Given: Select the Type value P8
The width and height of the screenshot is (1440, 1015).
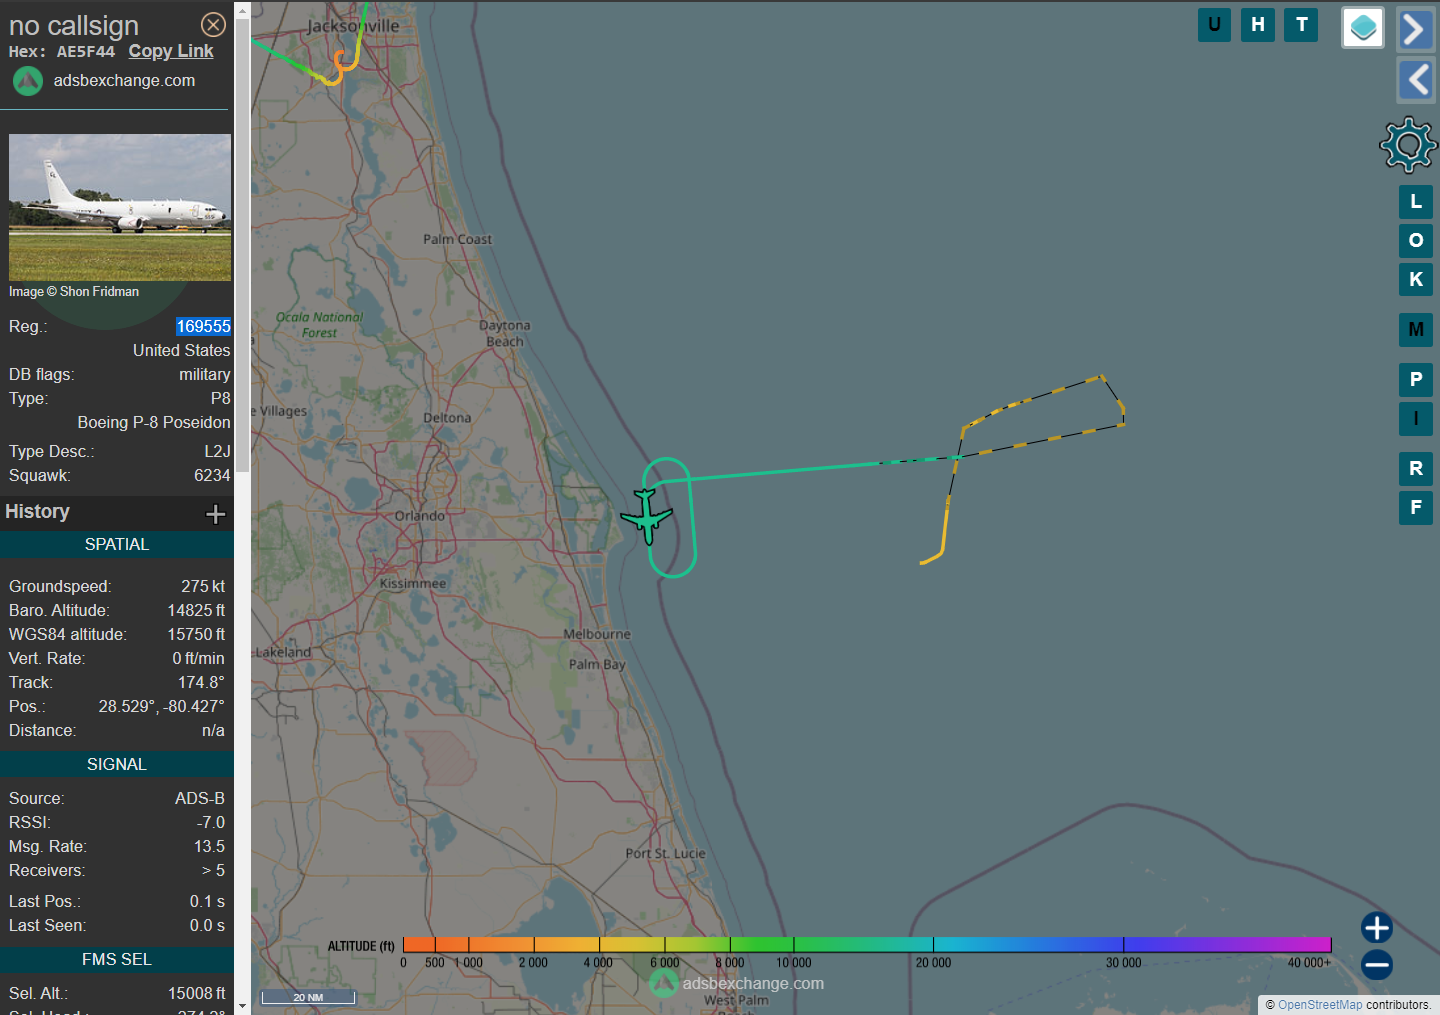Looking at the screenshot, I should pyautogui.click(x=221, y=399).
